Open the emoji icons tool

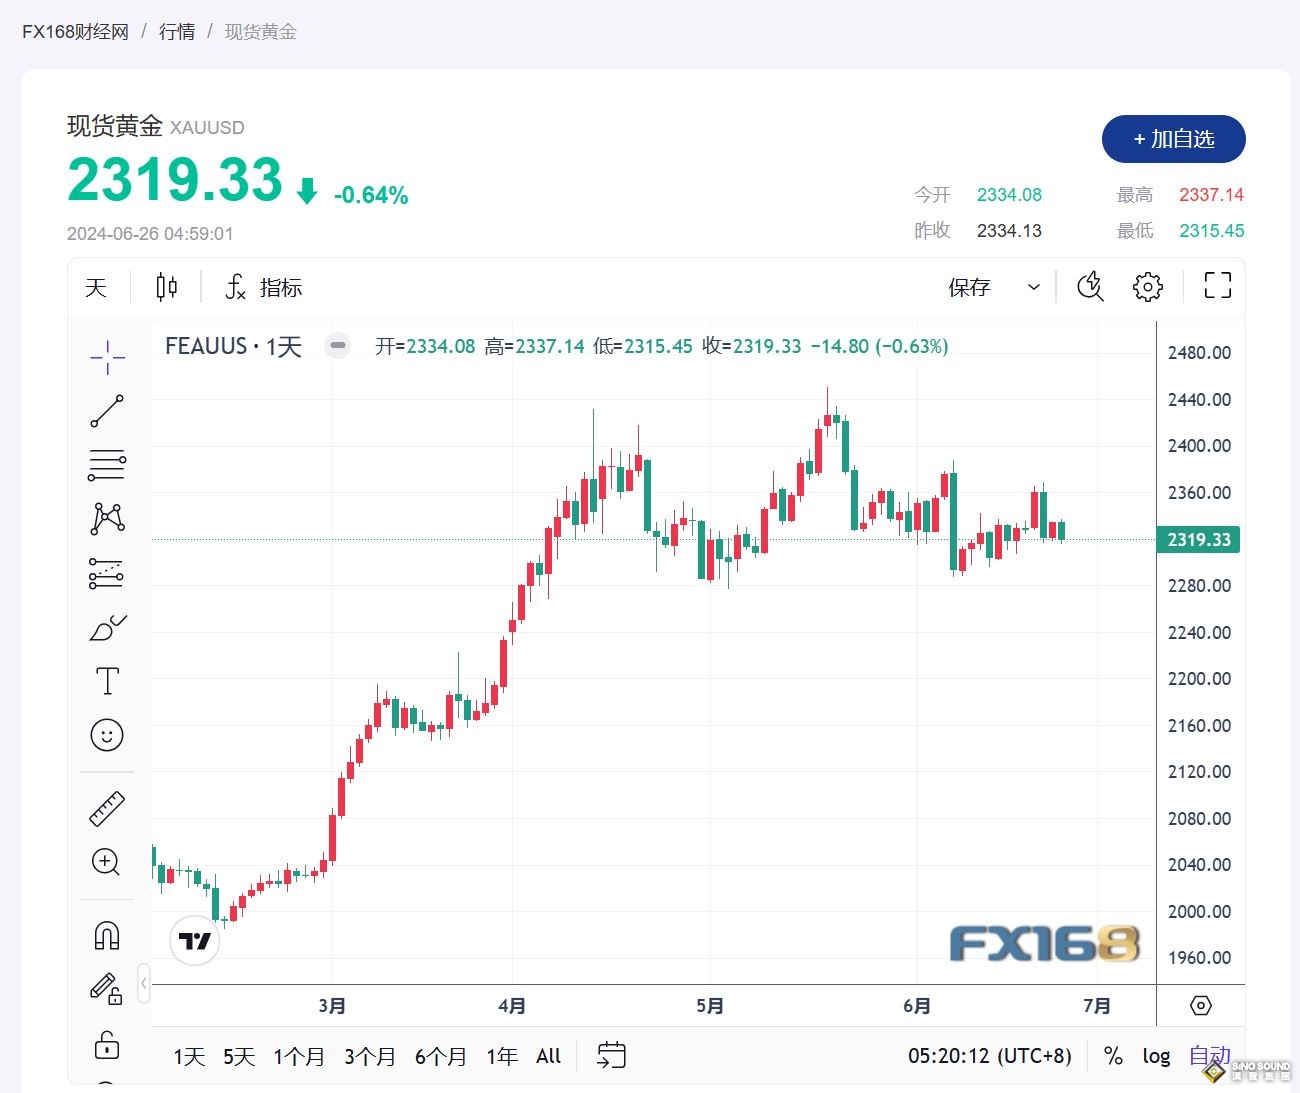(107, 735)
